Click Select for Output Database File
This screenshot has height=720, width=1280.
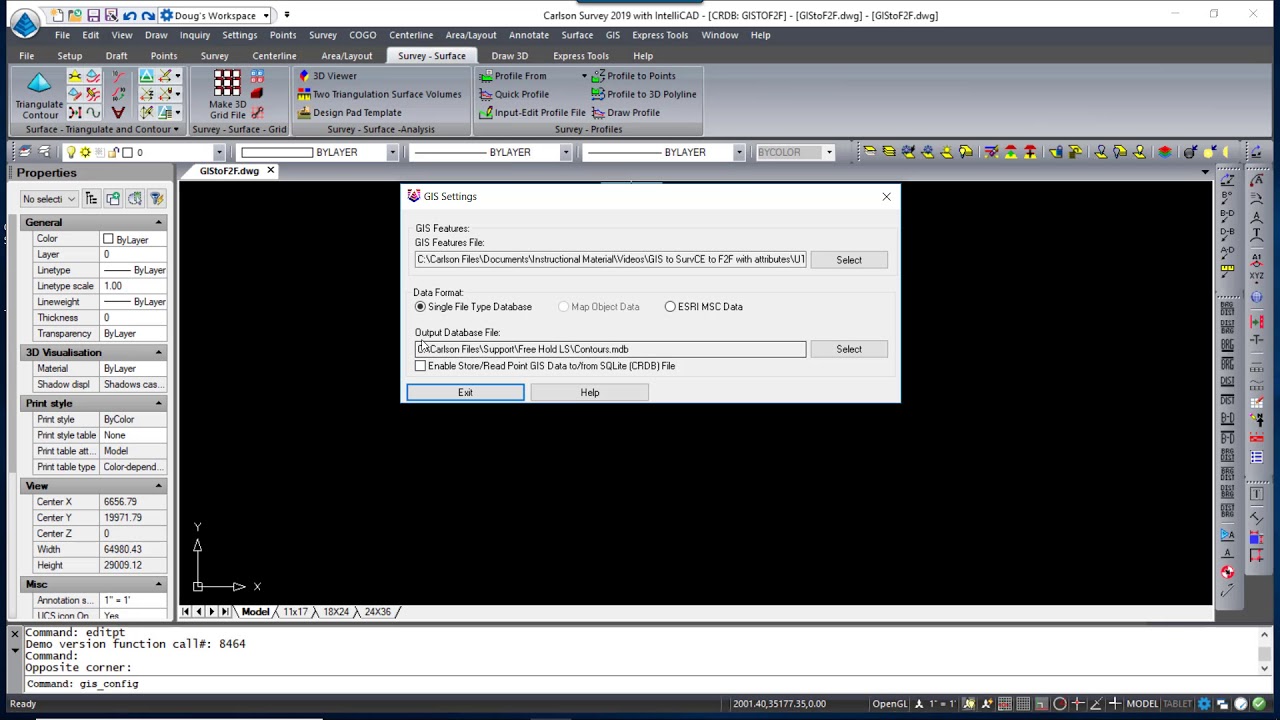[x=849, y=349]
